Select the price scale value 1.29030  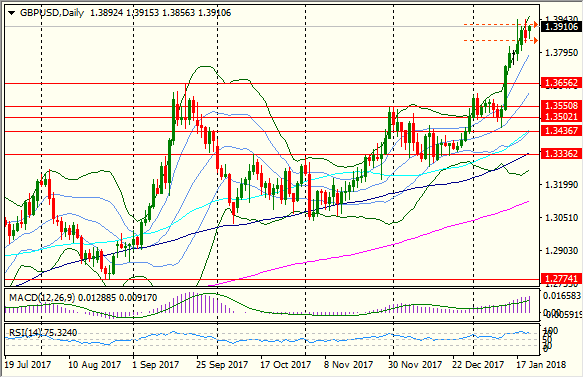(561, 251)
